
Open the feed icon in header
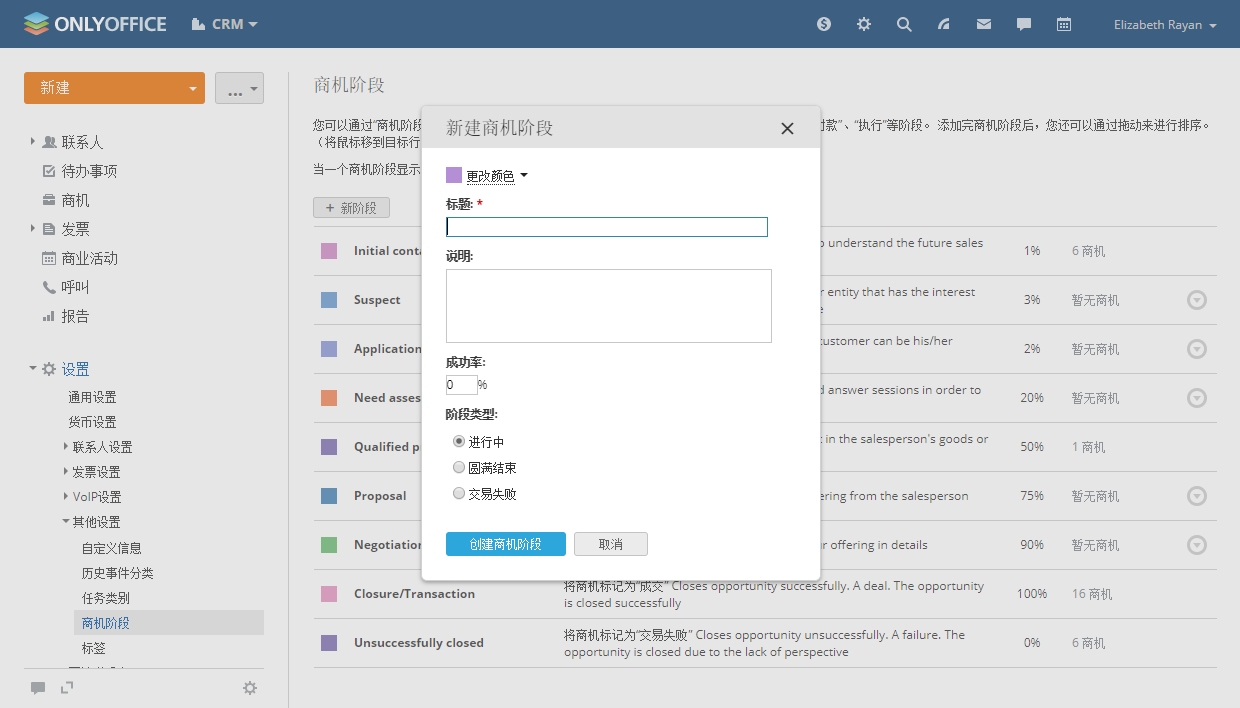944,24
